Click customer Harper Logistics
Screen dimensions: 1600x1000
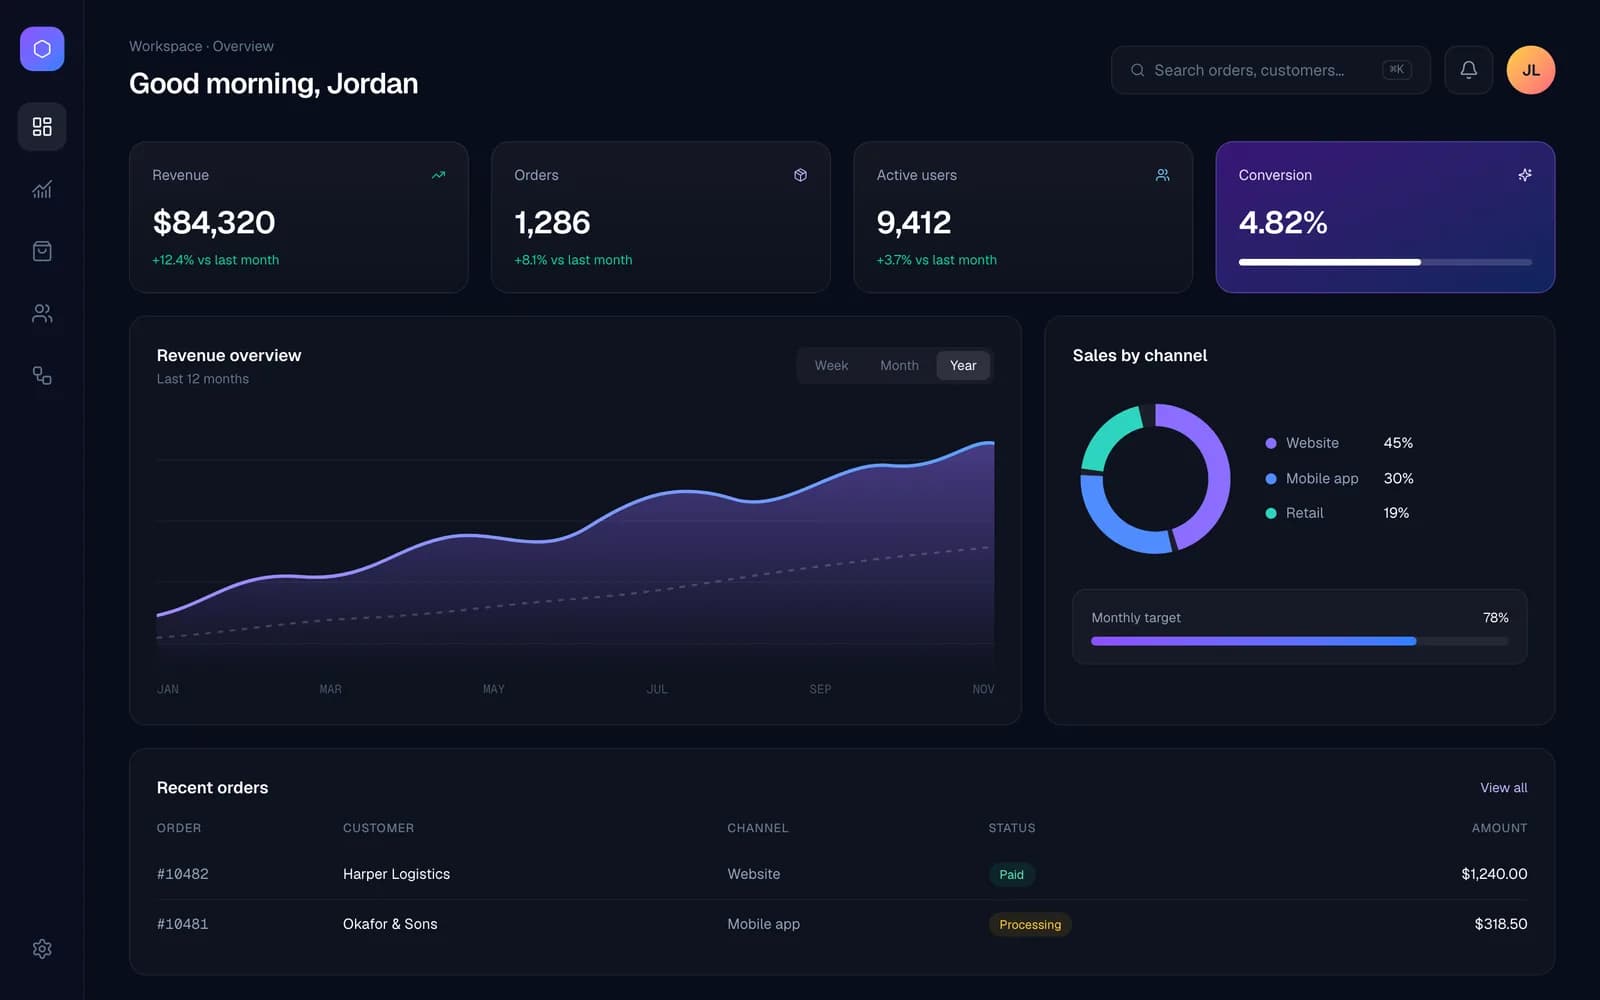click(x=396, y=874)
